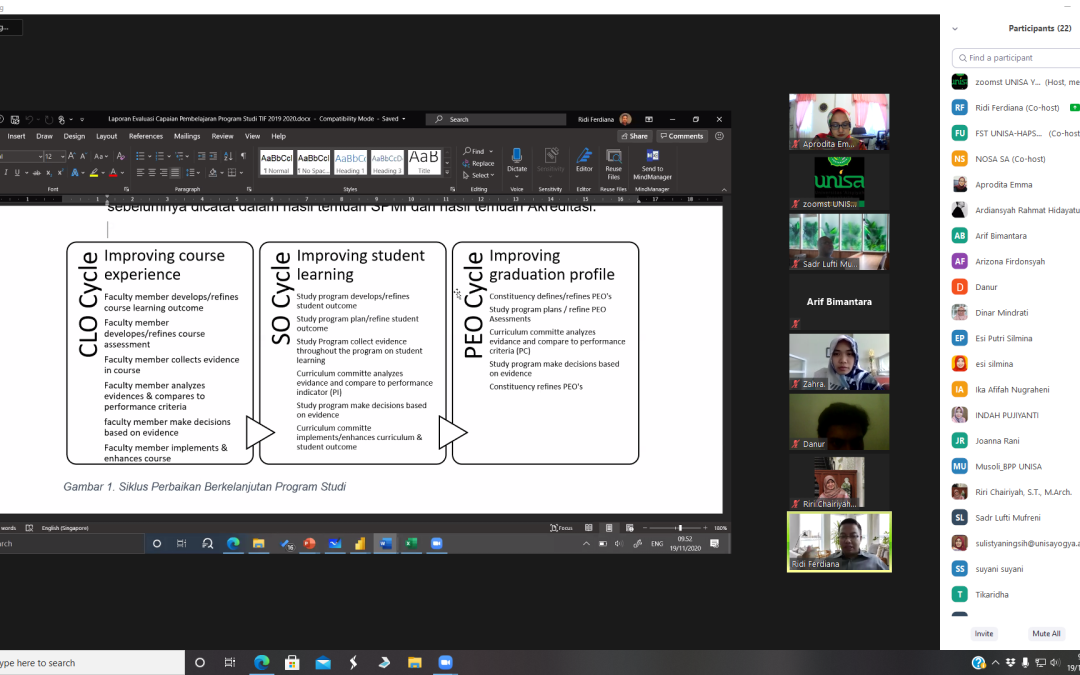Switch to the Mailings ribbon tab
Screen dimensions: 1080x675
[187, 136]
